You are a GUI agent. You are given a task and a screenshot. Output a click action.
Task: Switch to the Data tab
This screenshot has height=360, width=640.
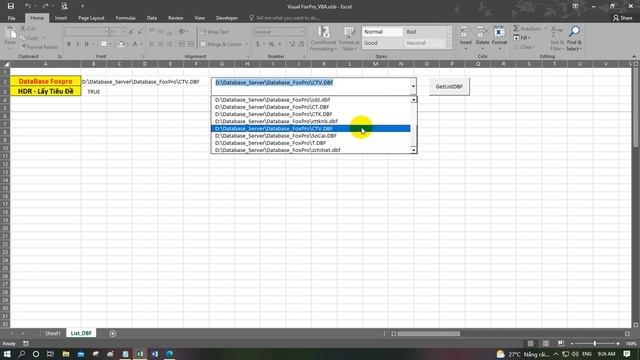coord(152,18)
